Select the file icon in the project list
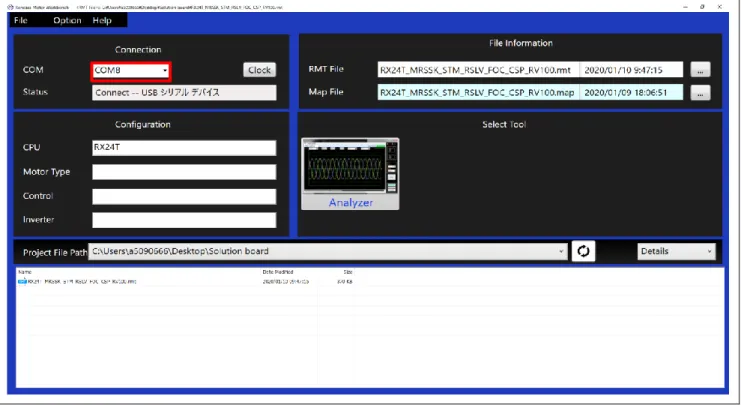741x405 pixels. [22, 281]
